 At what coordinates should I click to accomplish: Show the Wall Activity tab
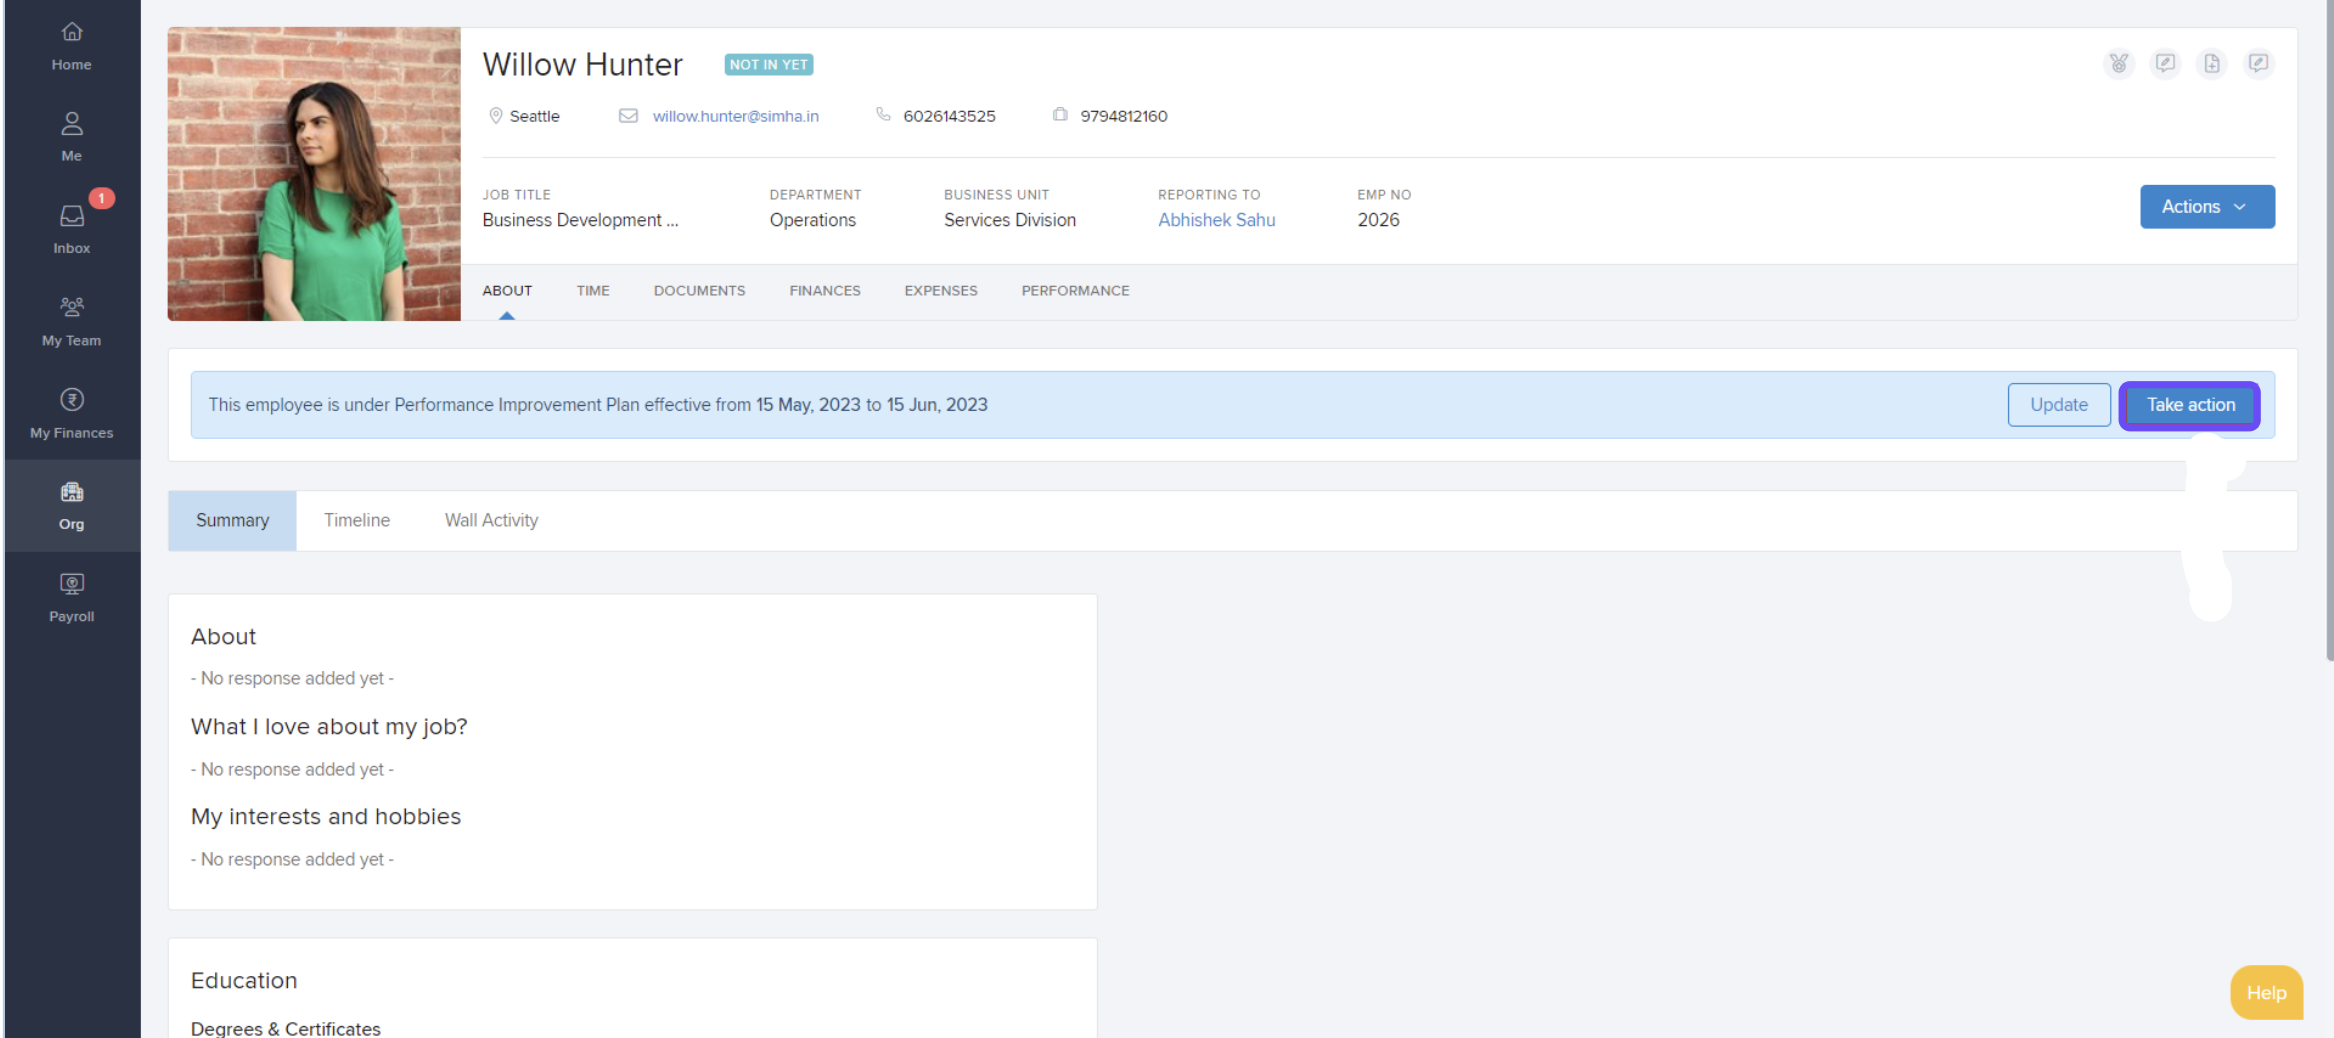pyautogui.click(x=491, y=520)
